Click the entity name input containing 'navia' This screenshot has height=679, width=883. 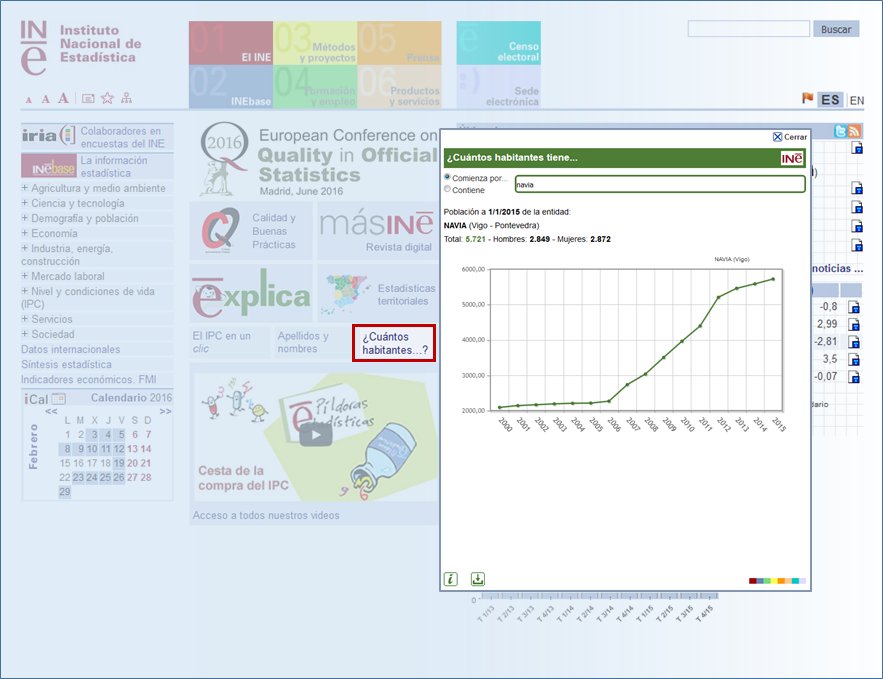(660, 184)
